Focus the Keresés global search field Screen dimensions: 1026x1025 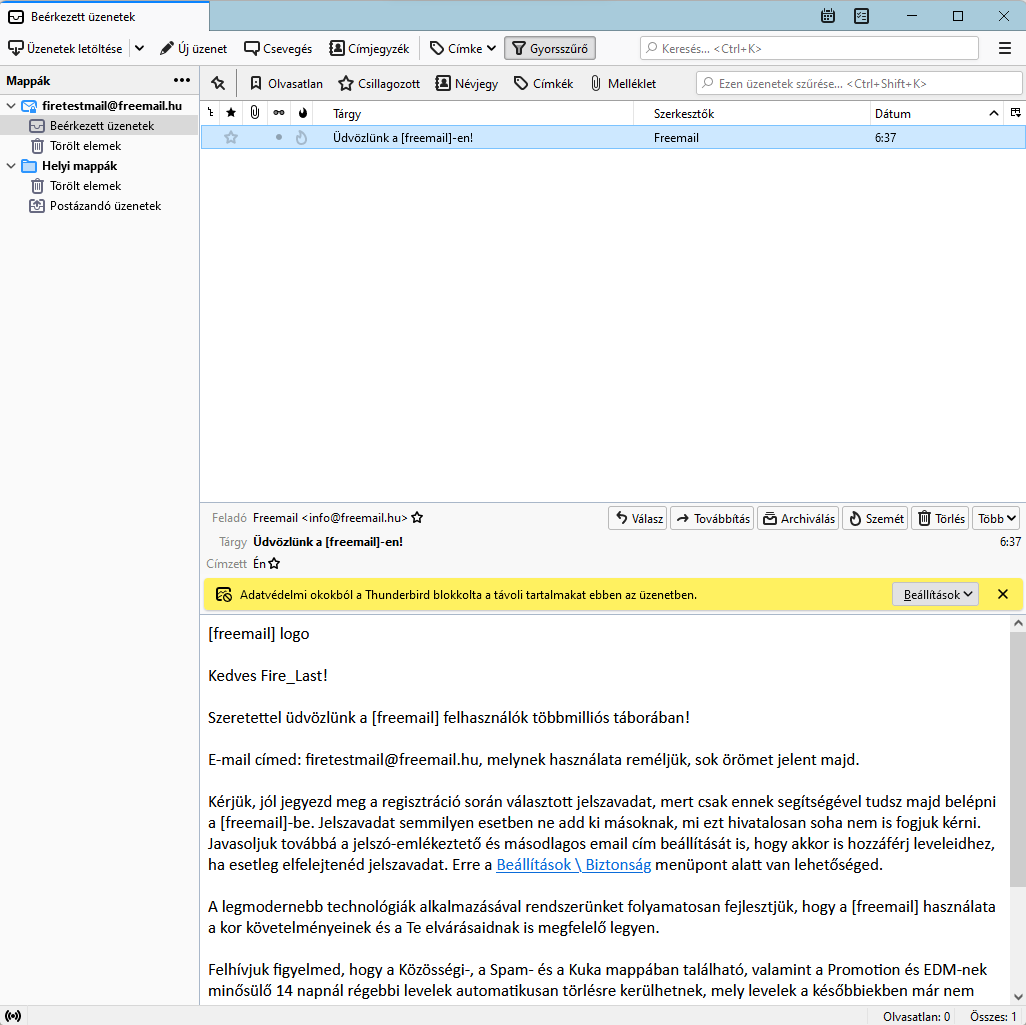pos(809,48)
